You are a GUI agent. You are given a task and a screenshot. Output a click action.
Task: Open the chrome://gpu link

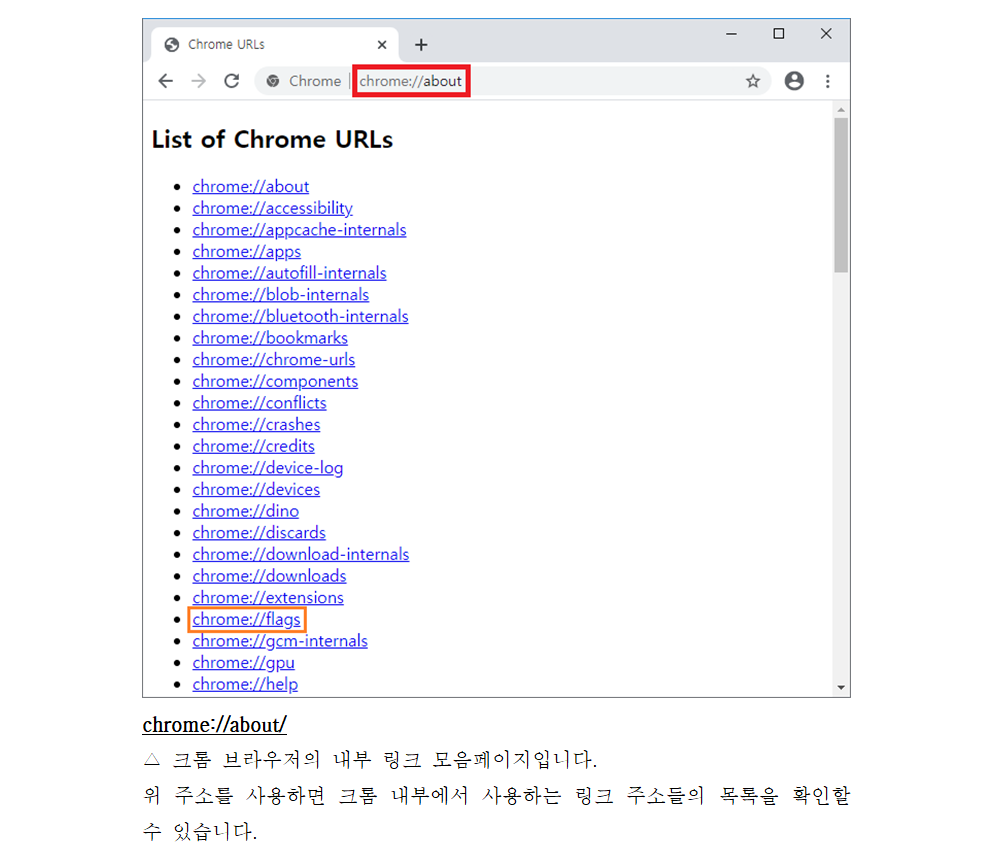click(244, 662)
